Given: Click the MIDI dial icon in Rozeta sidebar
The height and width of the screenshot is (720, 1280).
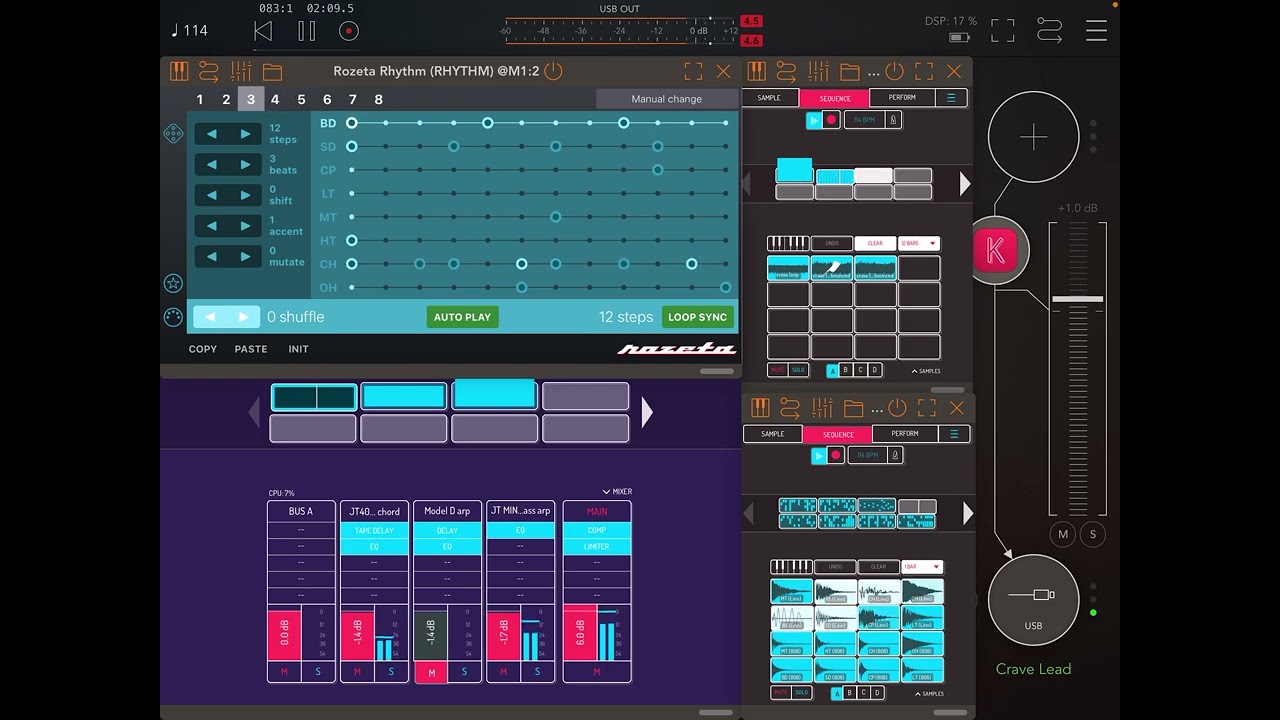Looking at the screenshot, I should pos(173,317).
